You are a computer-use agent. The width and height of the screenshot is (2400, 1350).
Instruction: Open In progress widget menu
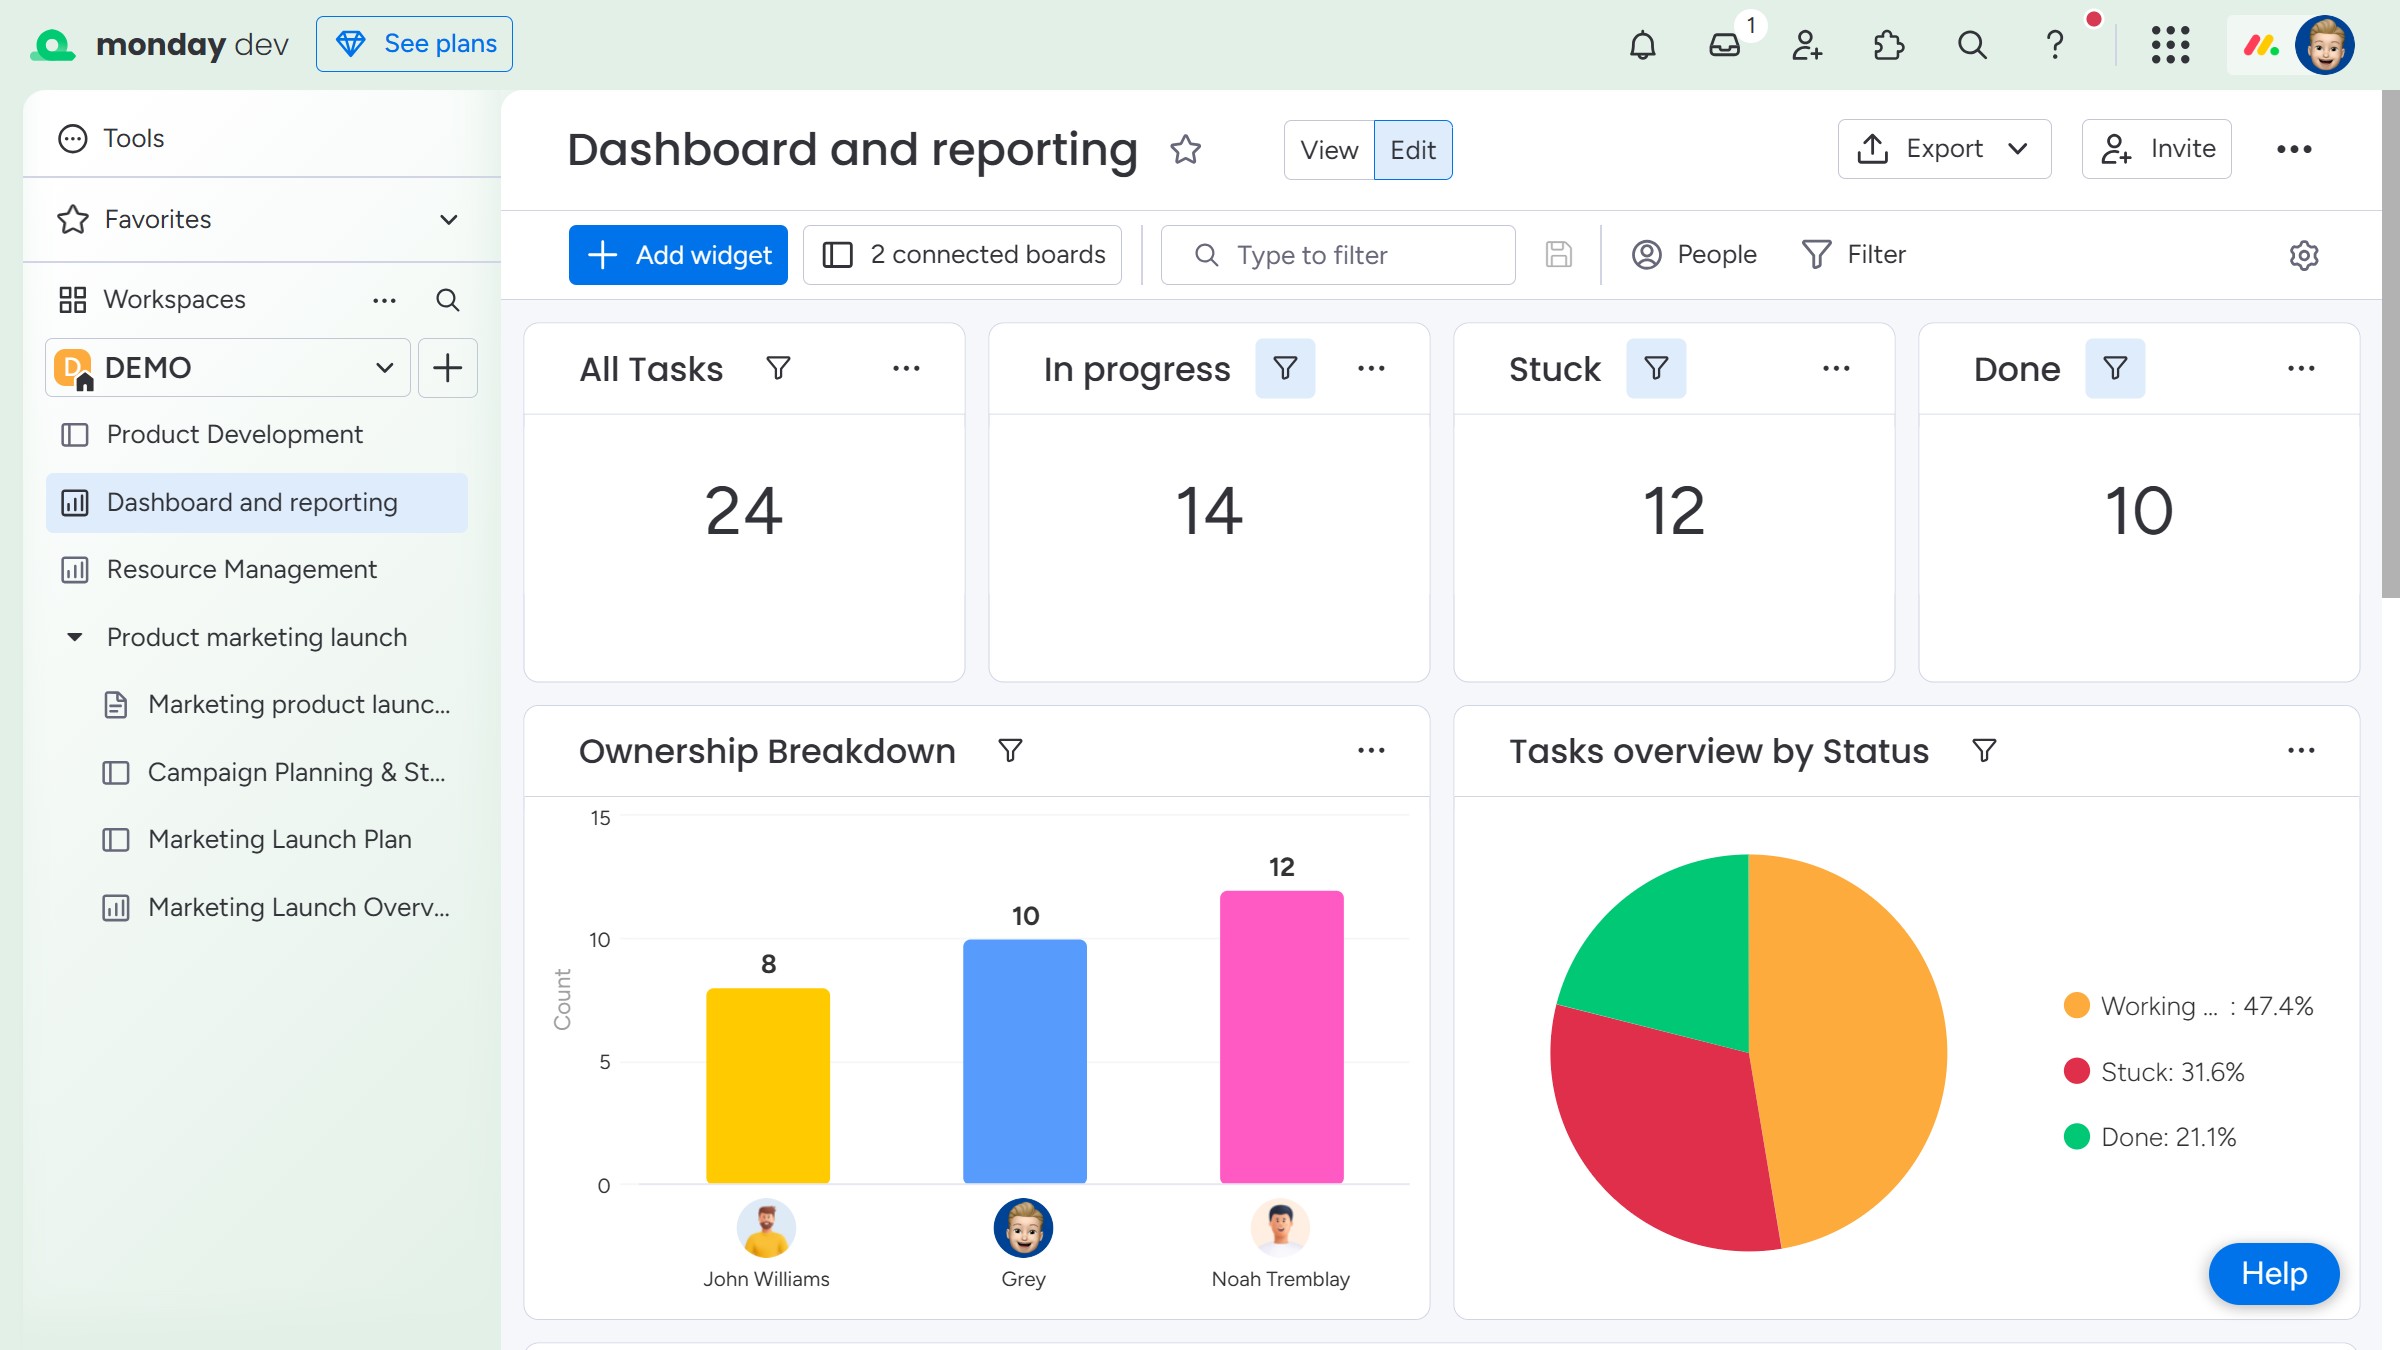(x=1371, y=368)
